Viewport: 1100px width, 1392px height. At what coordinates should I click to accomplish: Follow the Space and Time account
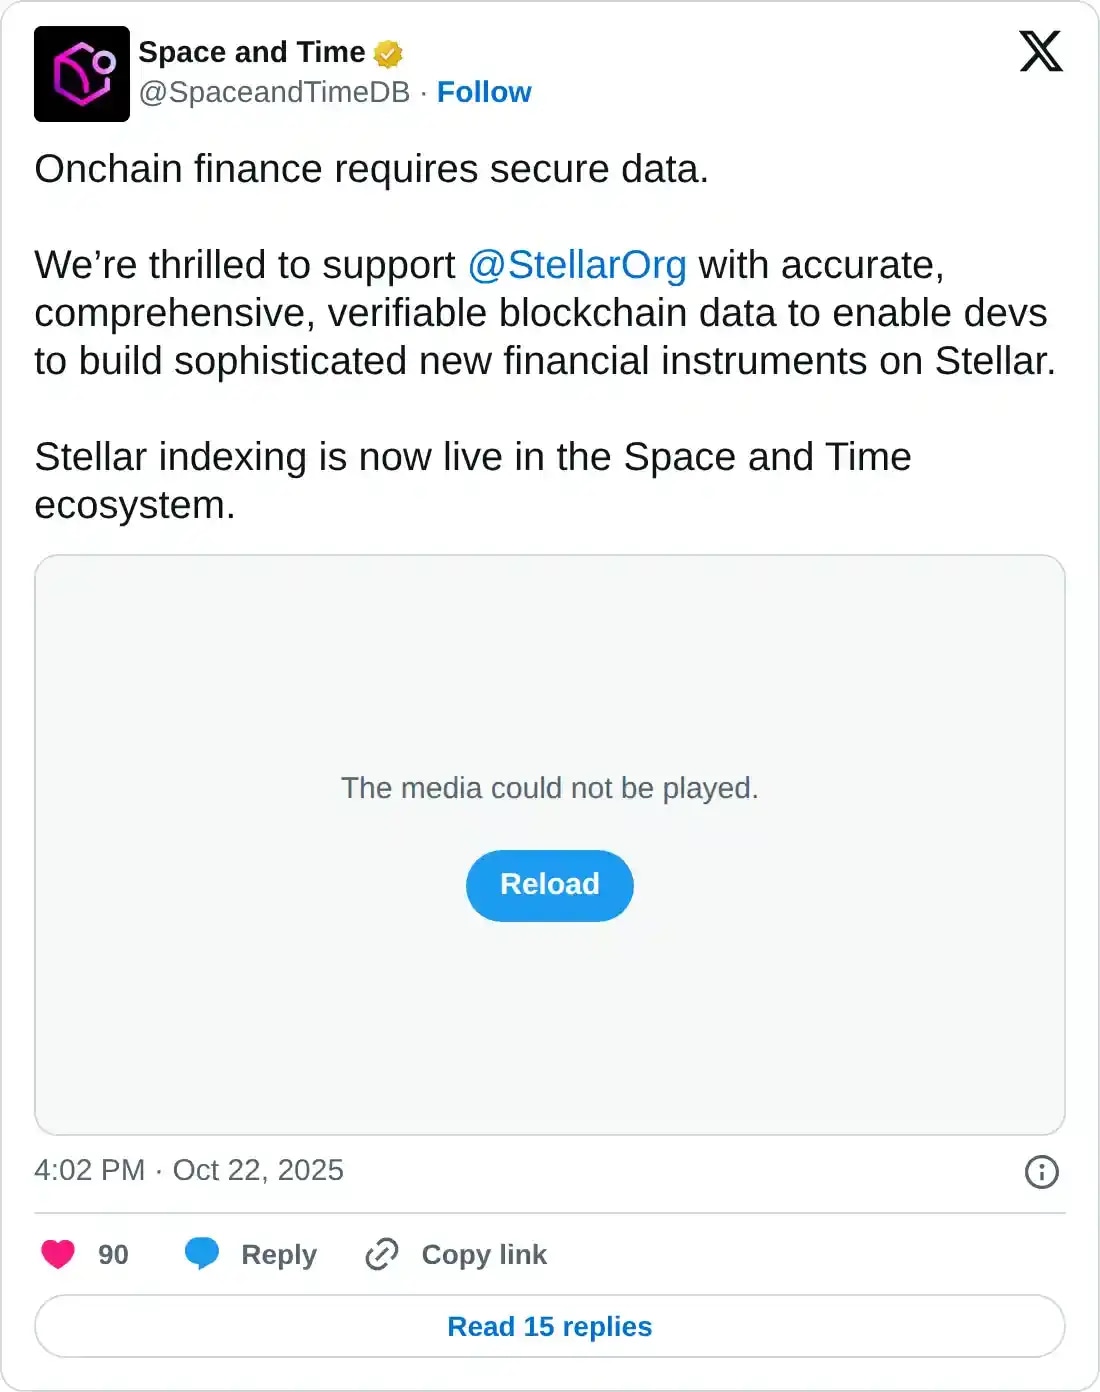484,92
